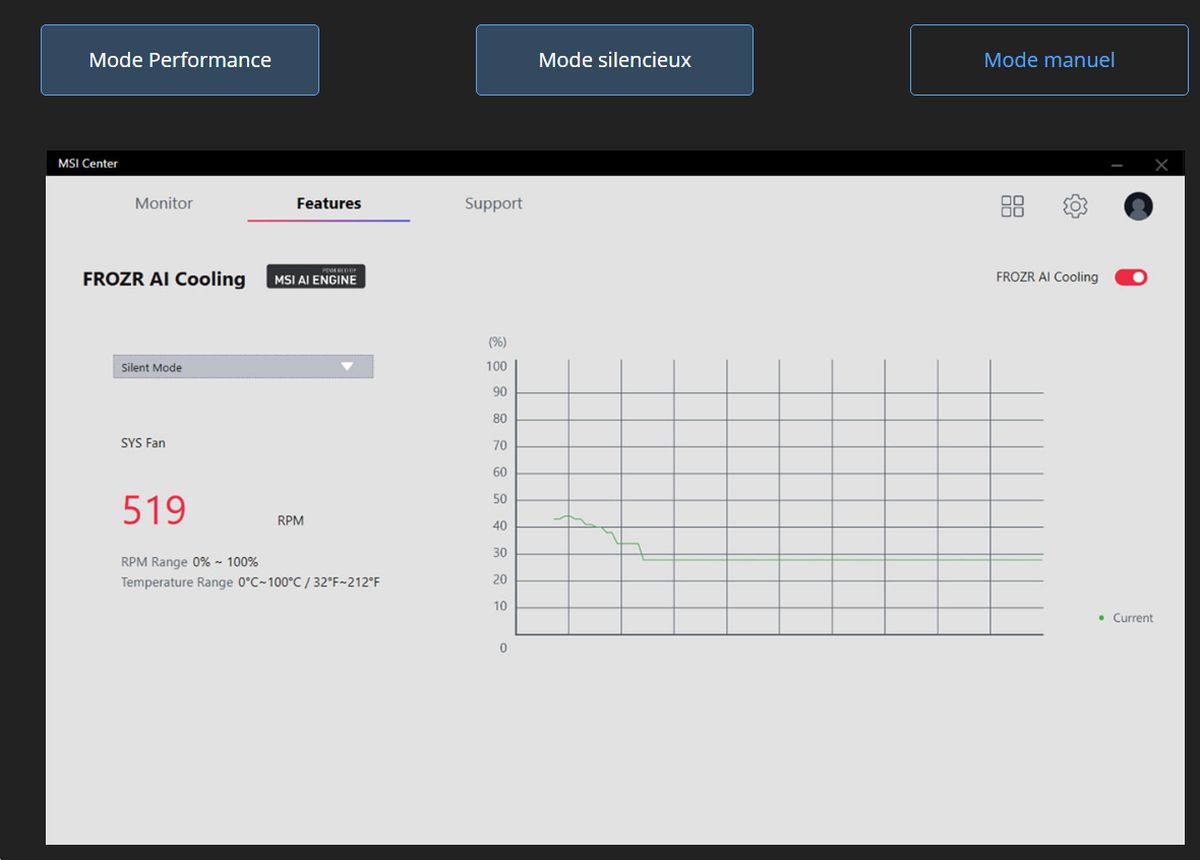Click the Mode silencieux button
This screenshot has height=860, width=1200.
(x=615, y=60)
